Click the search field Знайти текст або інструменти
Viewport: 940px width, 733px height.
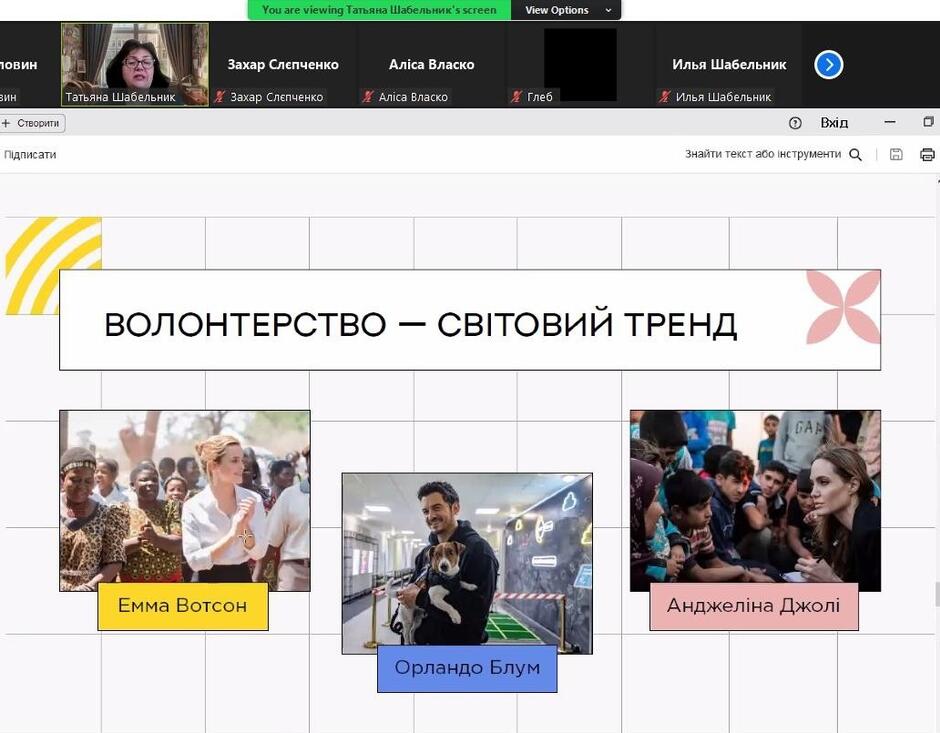763,154
